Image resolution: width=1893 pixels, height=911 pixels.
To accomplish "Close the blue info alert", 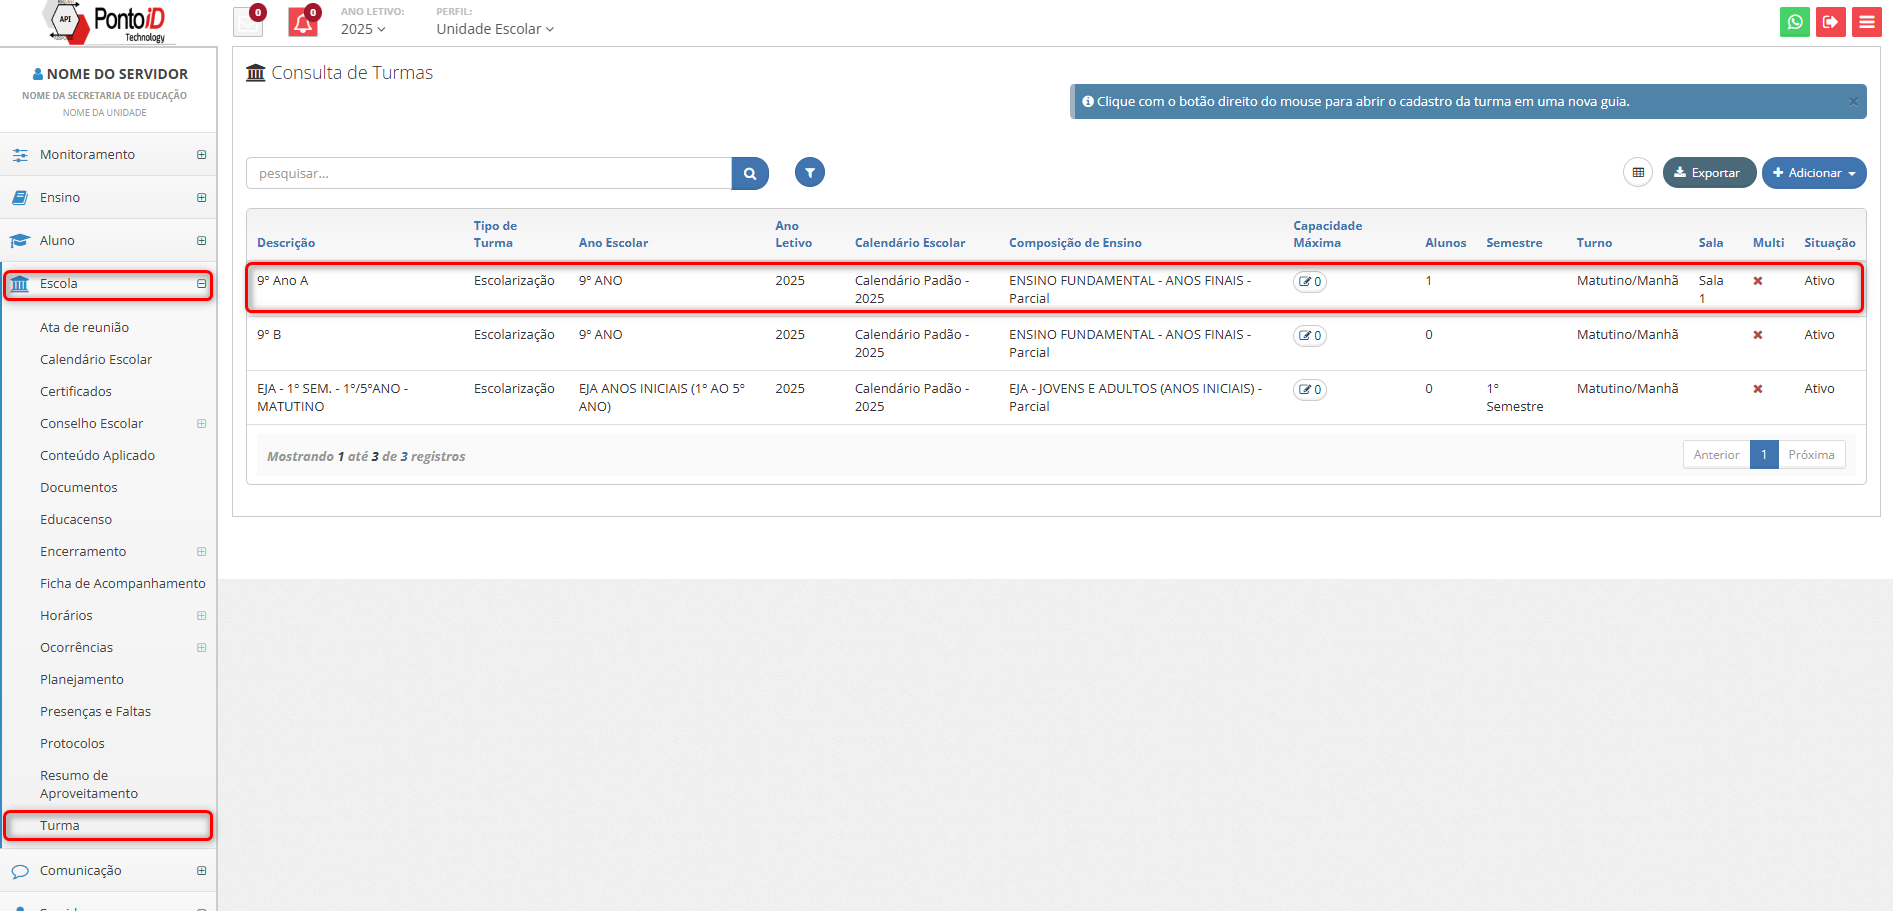I will [1853, 102].
